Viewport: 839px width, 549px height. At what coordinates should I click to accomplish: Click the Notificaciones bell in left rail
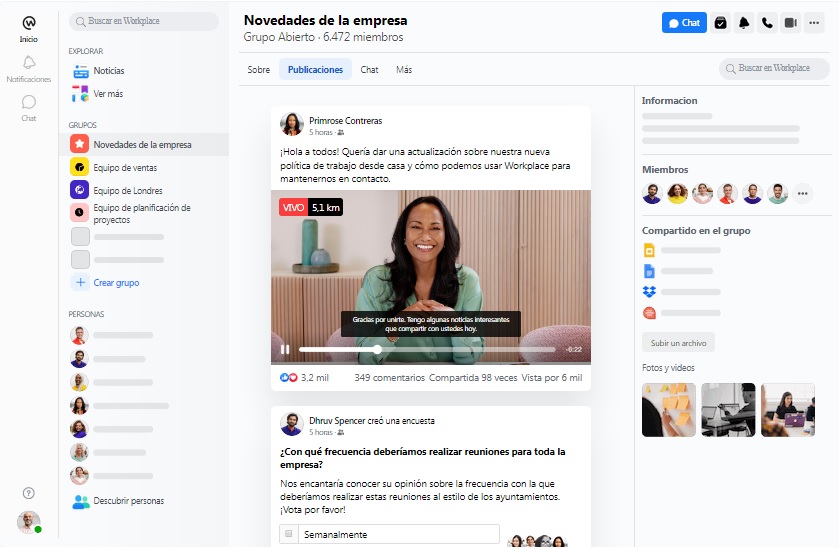28,66
